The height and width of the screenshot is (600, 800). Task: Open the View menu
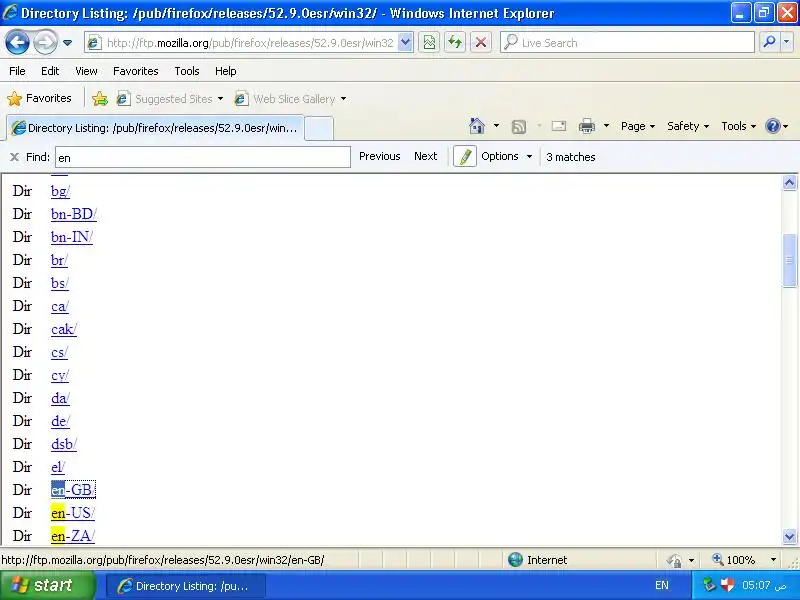(86, 71)
